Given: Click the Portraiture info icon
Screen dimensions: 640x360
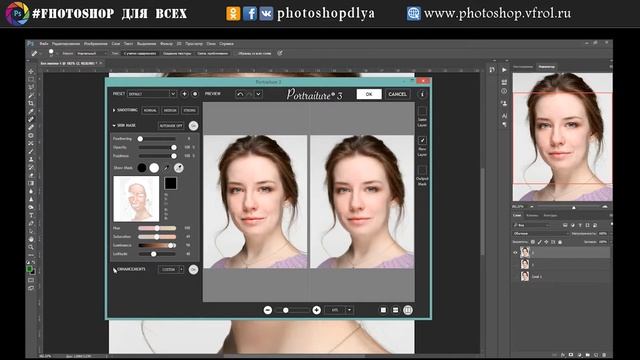Looking at the screenshot, I should [x=422, y=94].
